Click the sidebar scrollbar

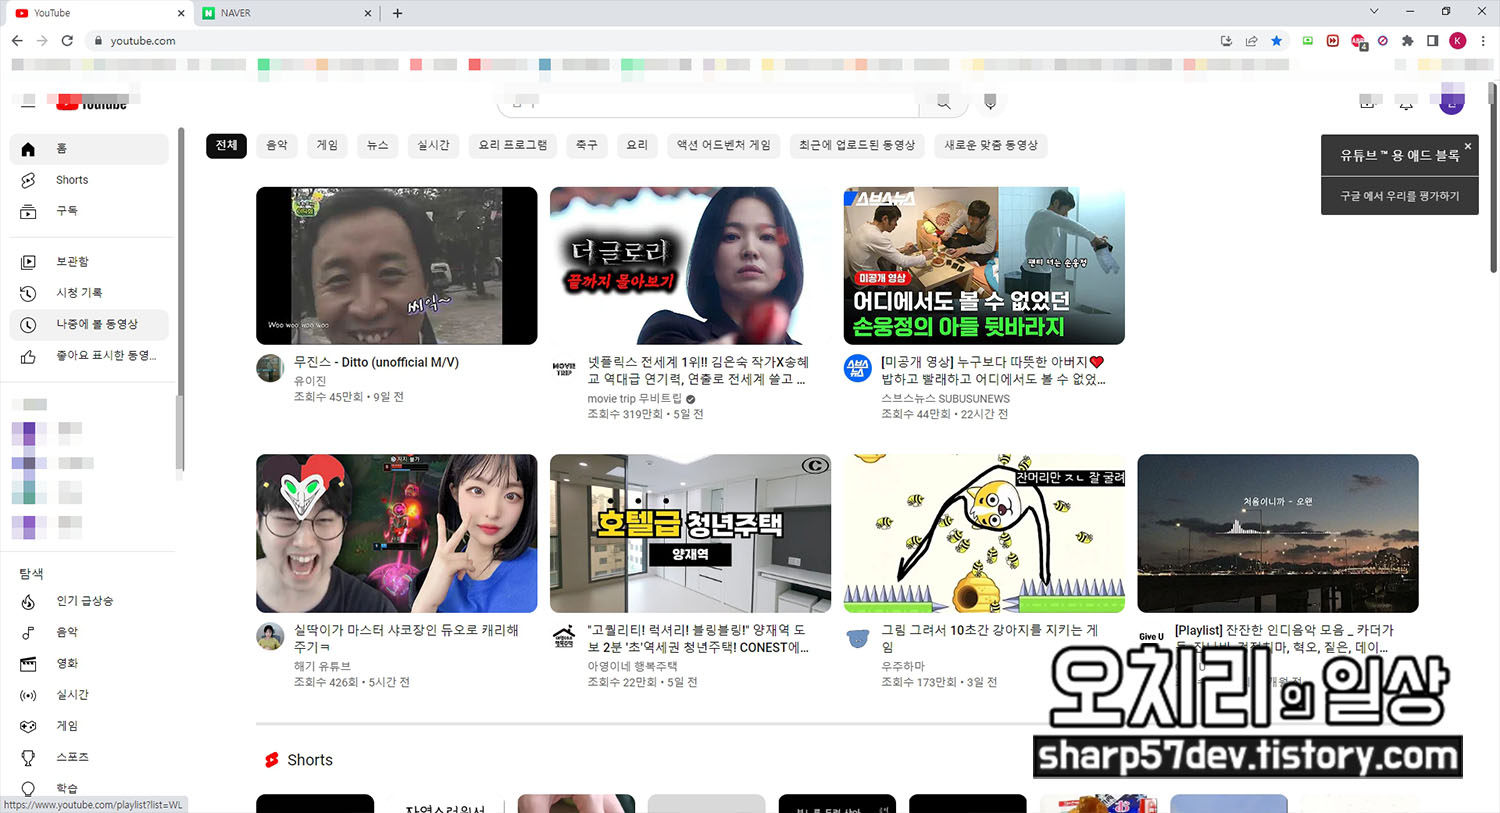point(180,300)
